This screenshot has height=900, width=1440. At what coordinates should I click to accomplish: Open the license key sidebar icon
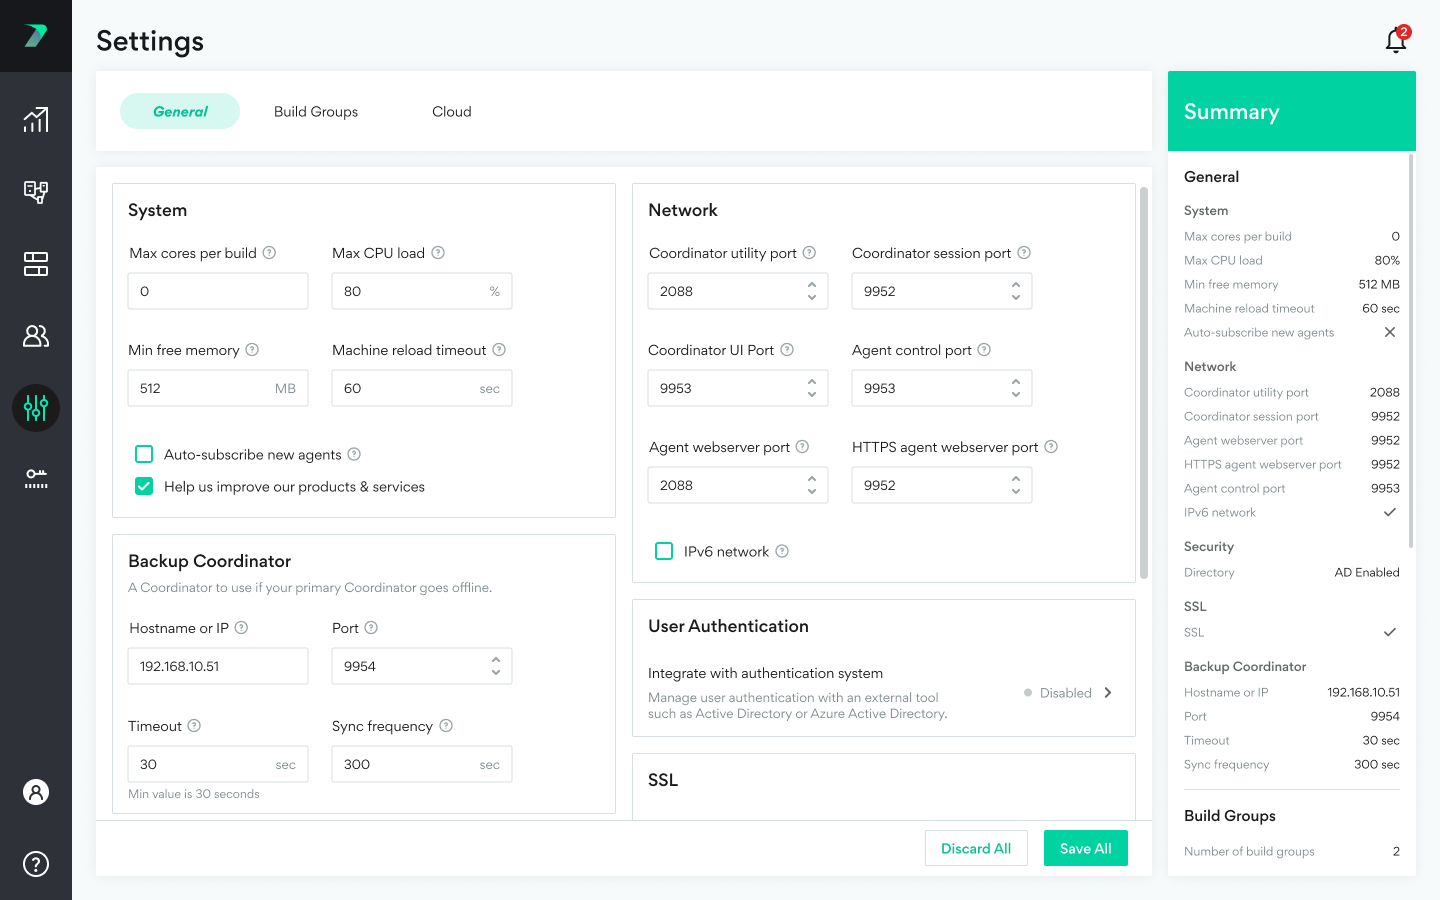point(36,479)
